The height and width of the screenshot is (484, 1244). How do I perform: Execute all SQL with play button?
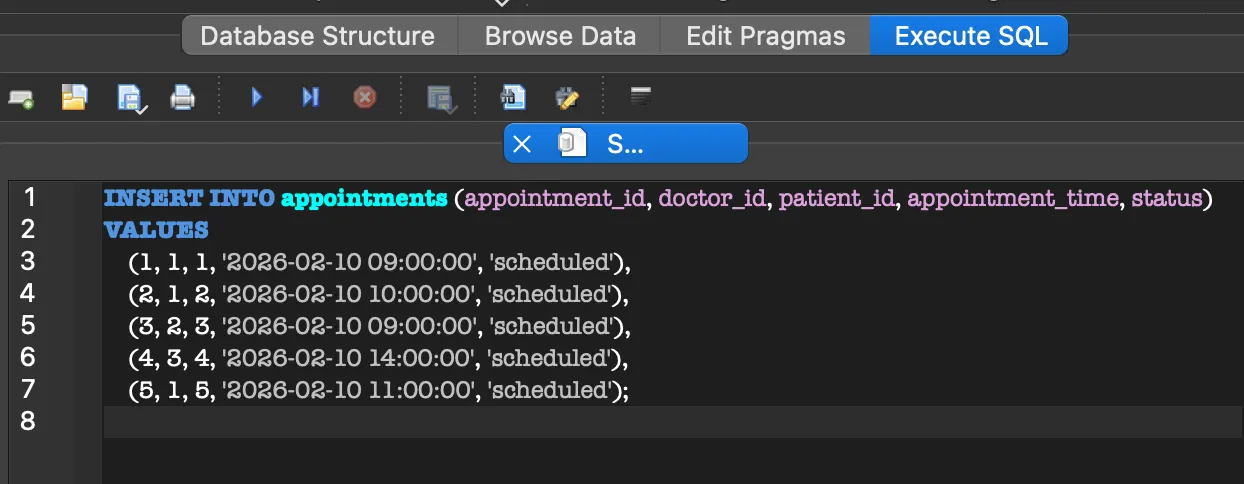pos(257,97)
